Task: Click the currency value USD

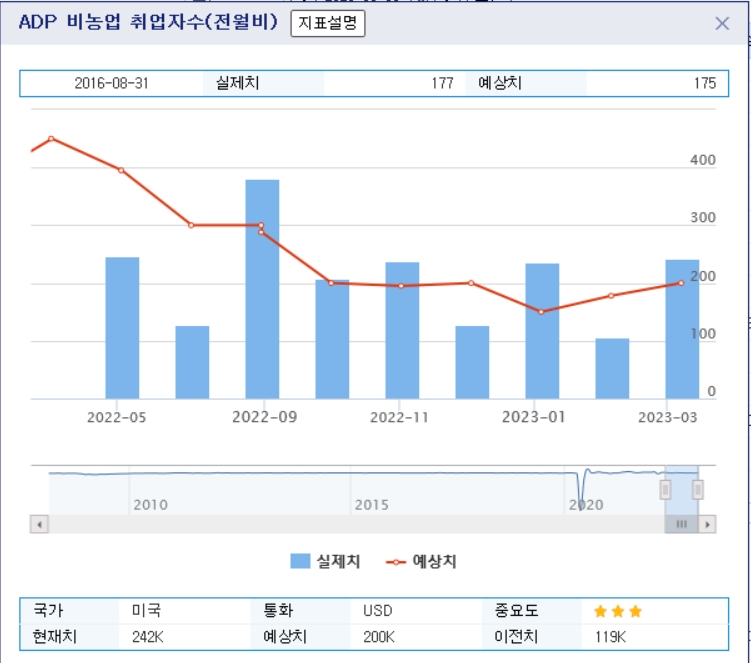Action: click(x=378, y=611)
